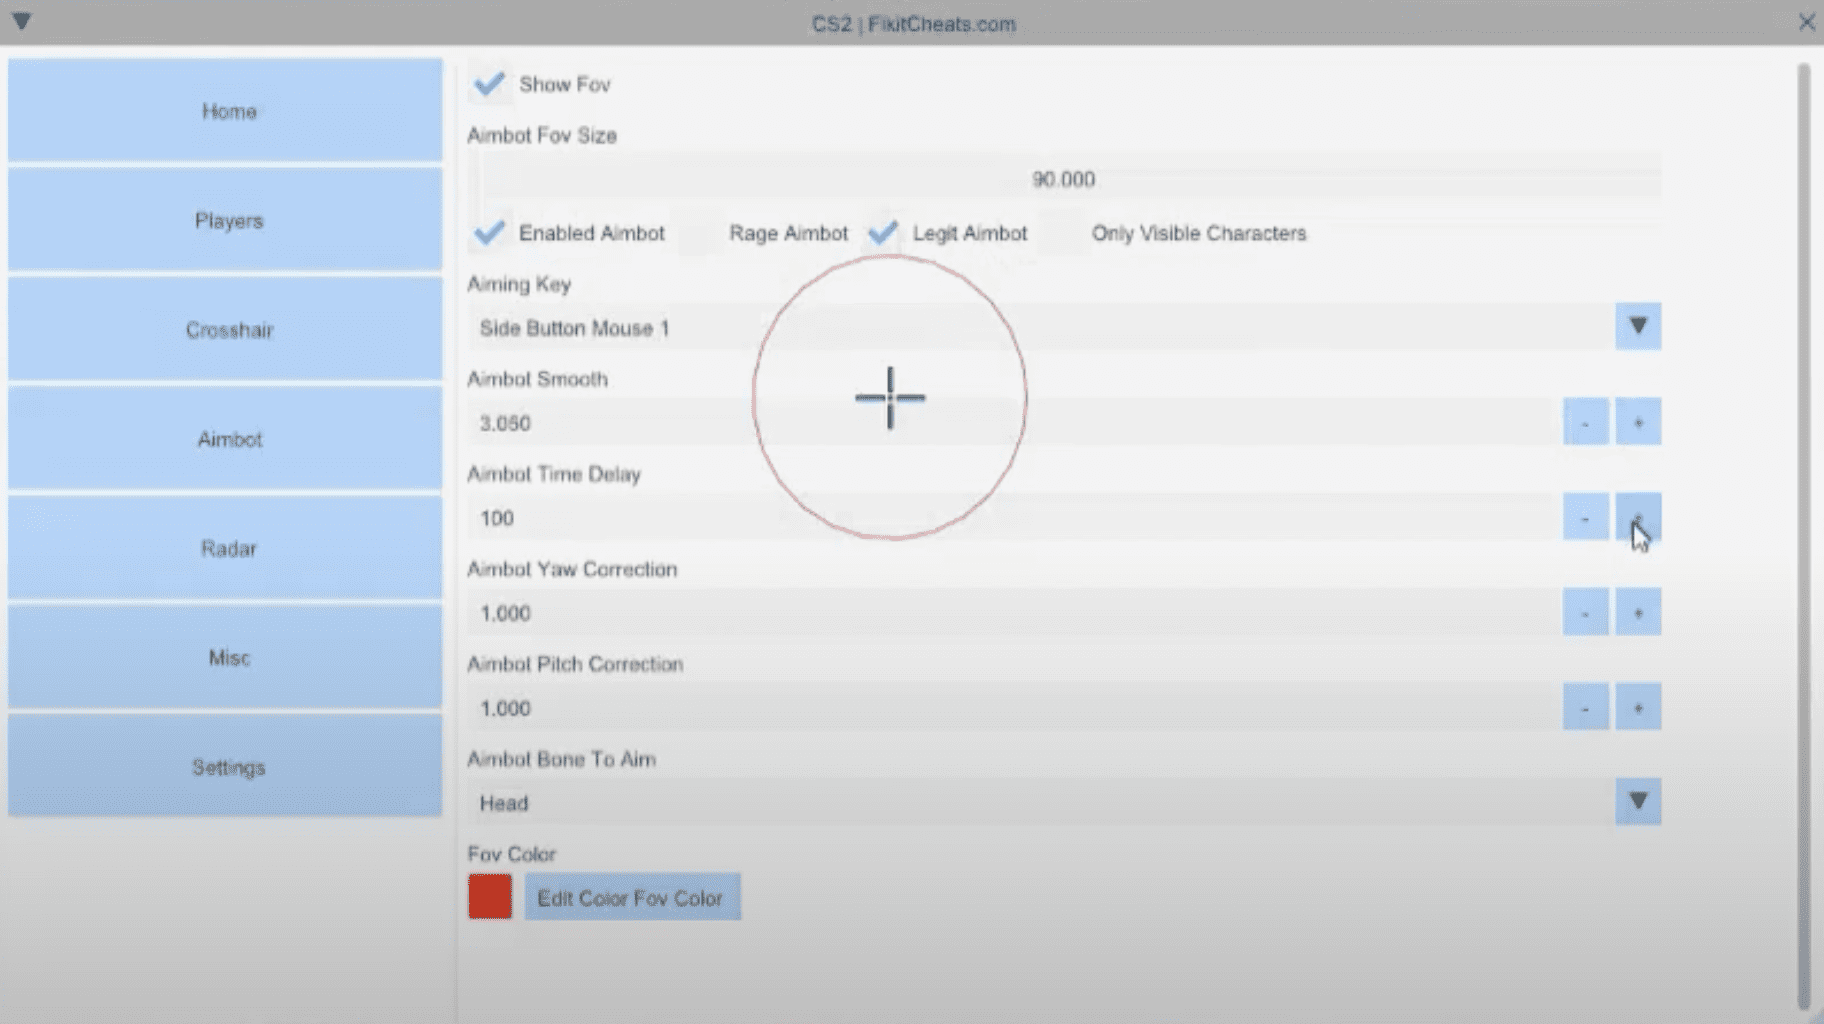Select the Players tab
This screenshot has width=1824, height=1024.
click(228, 220)
